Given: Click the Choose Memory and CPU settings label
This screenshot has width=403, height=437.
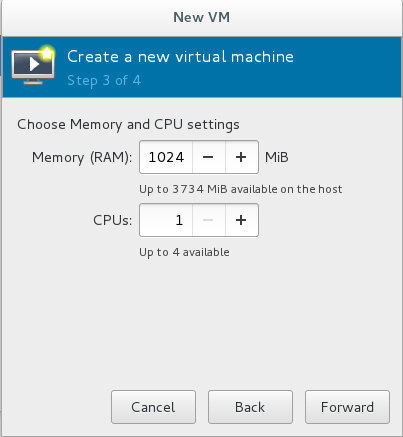Looking at the screenshot, I should pyautogui.click(x=128, y=125).
